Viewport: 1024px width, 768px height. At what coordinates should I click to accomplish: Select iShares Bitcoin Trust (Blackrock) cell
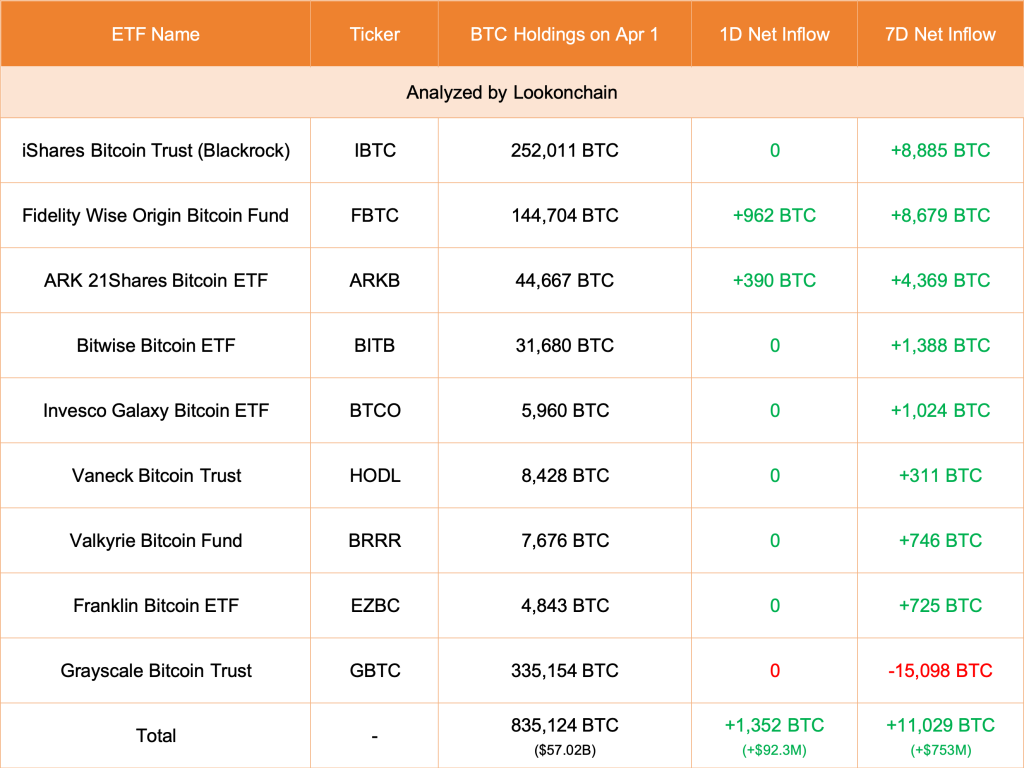click(155, 150)
